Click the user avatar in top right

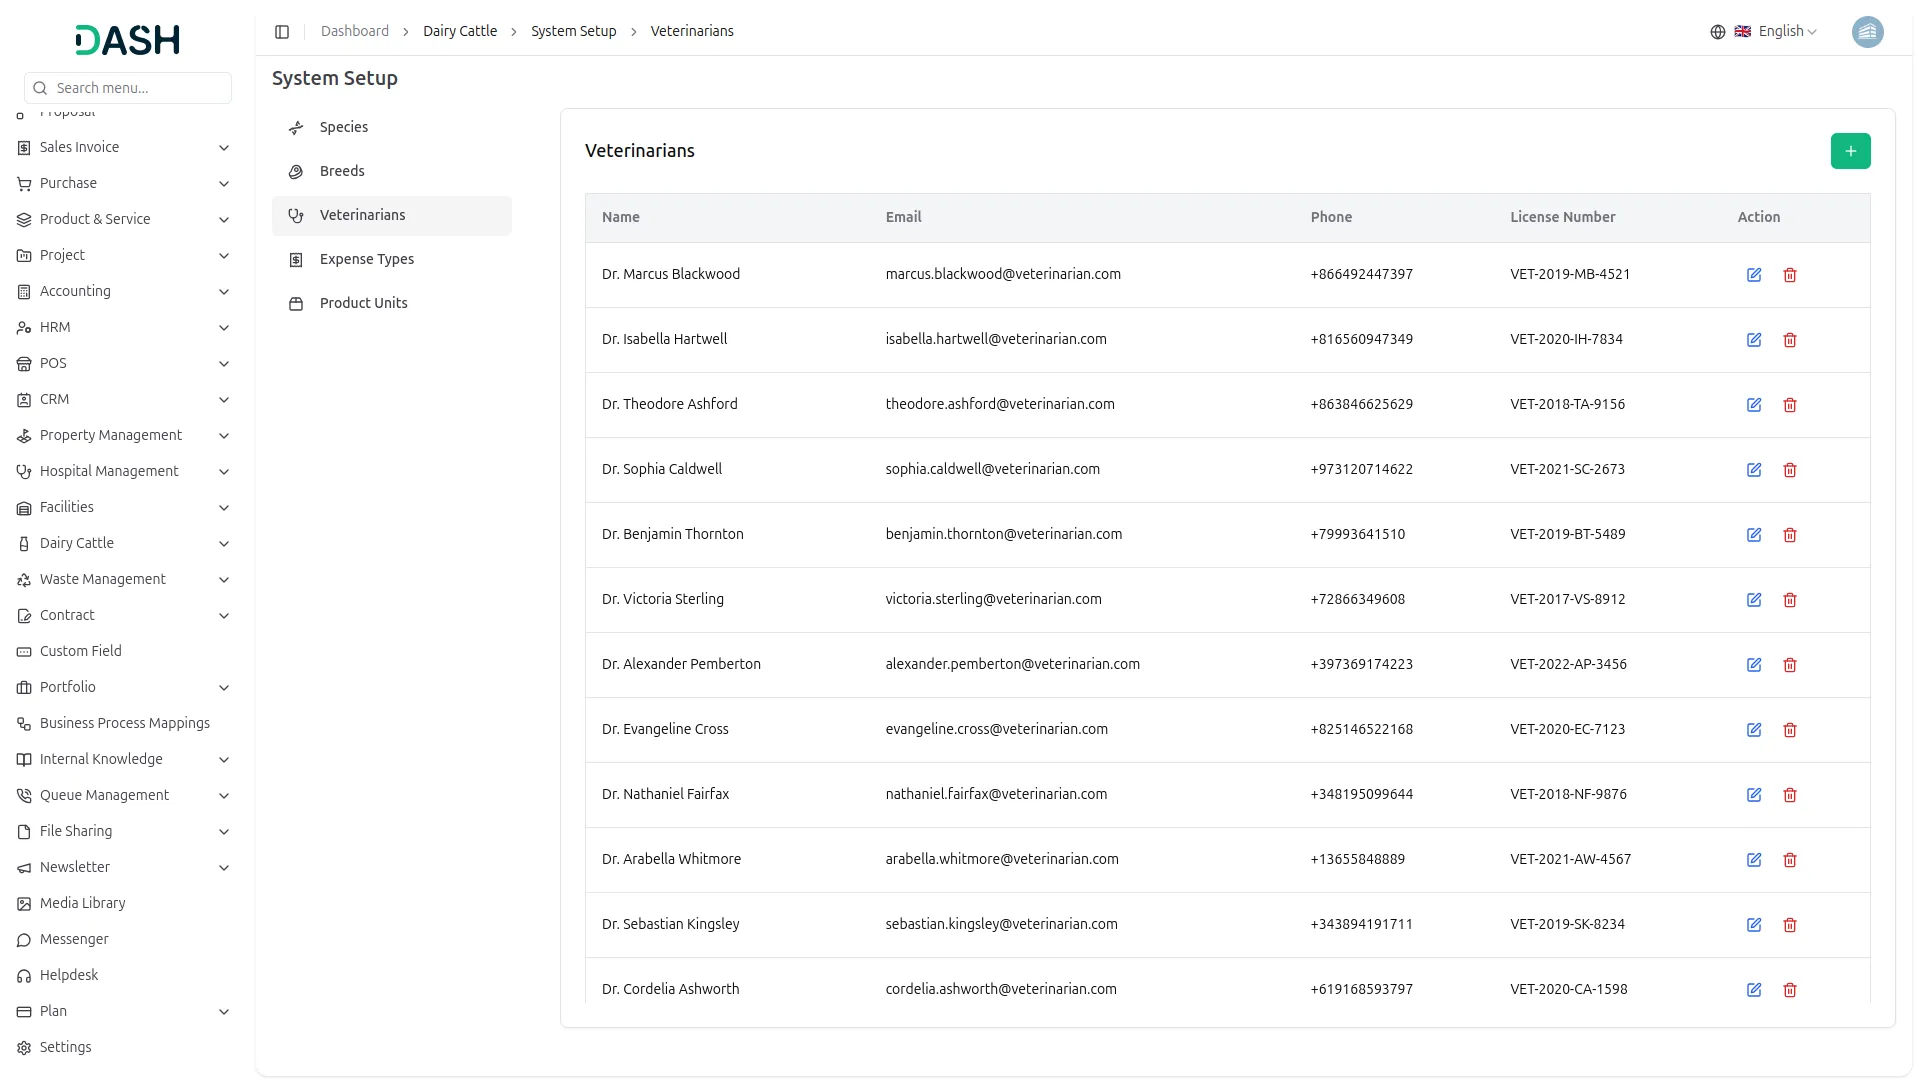(1867, 32)
